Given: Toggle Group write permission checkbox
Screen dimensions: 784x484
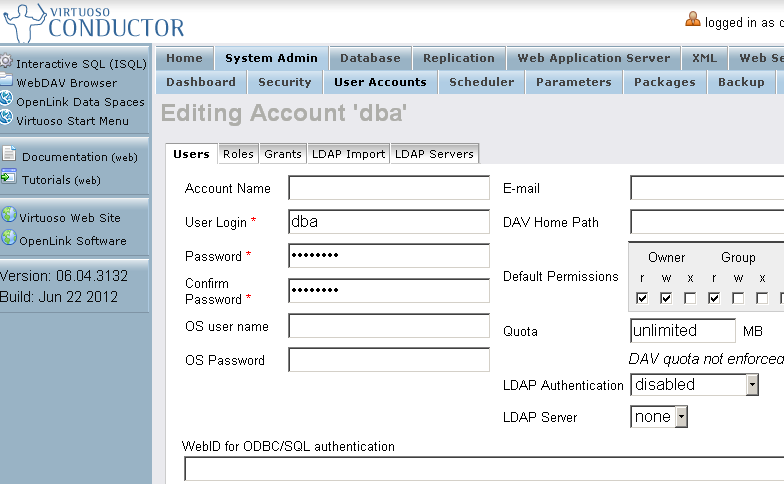Looking at the screenshot, I should 738,298.
